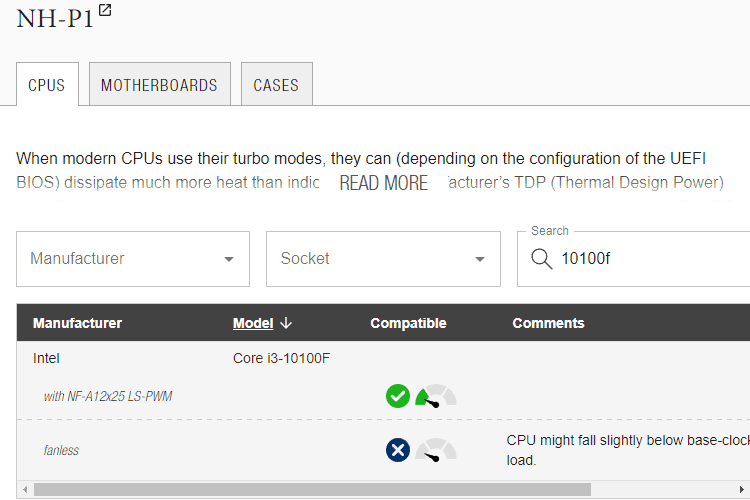Viewport: 750px width, 500px height.
Task: Click the Core i3-10100F model cell
Action: pos(281,358)
